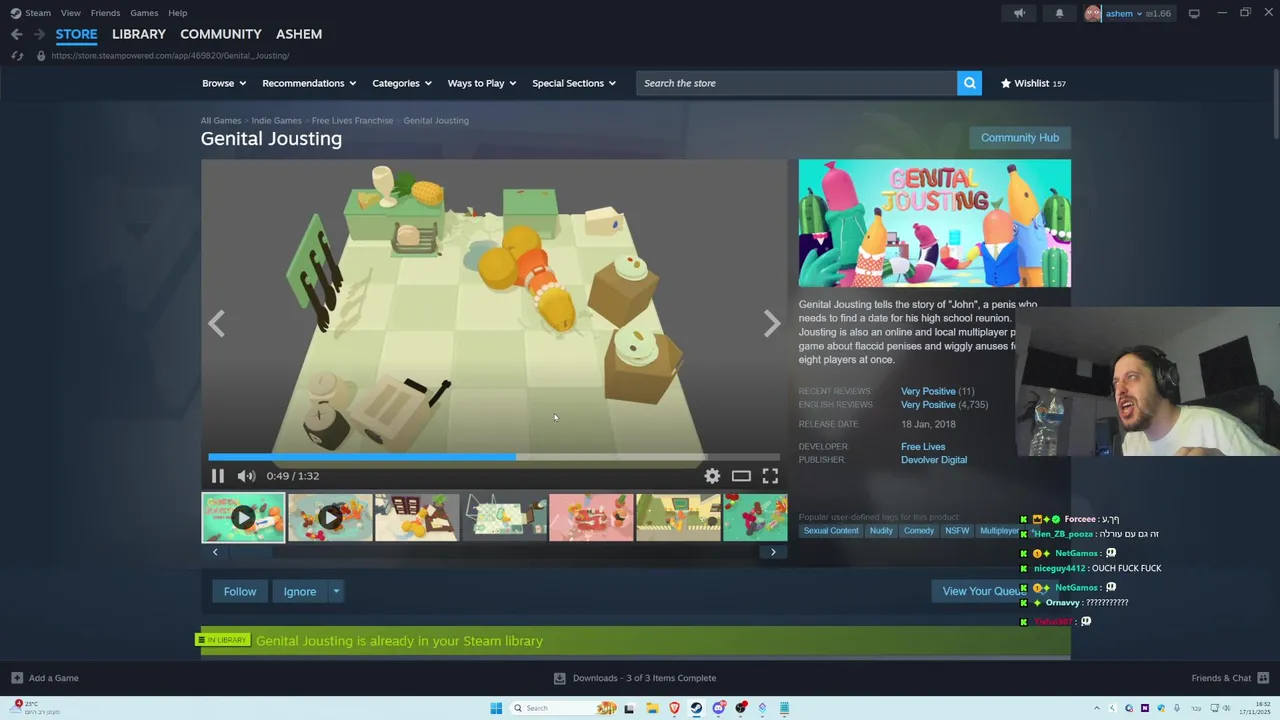This screenshot has height=720, width=1280.
Task: Click the Ignore button
Action: (x=300, y=591)
